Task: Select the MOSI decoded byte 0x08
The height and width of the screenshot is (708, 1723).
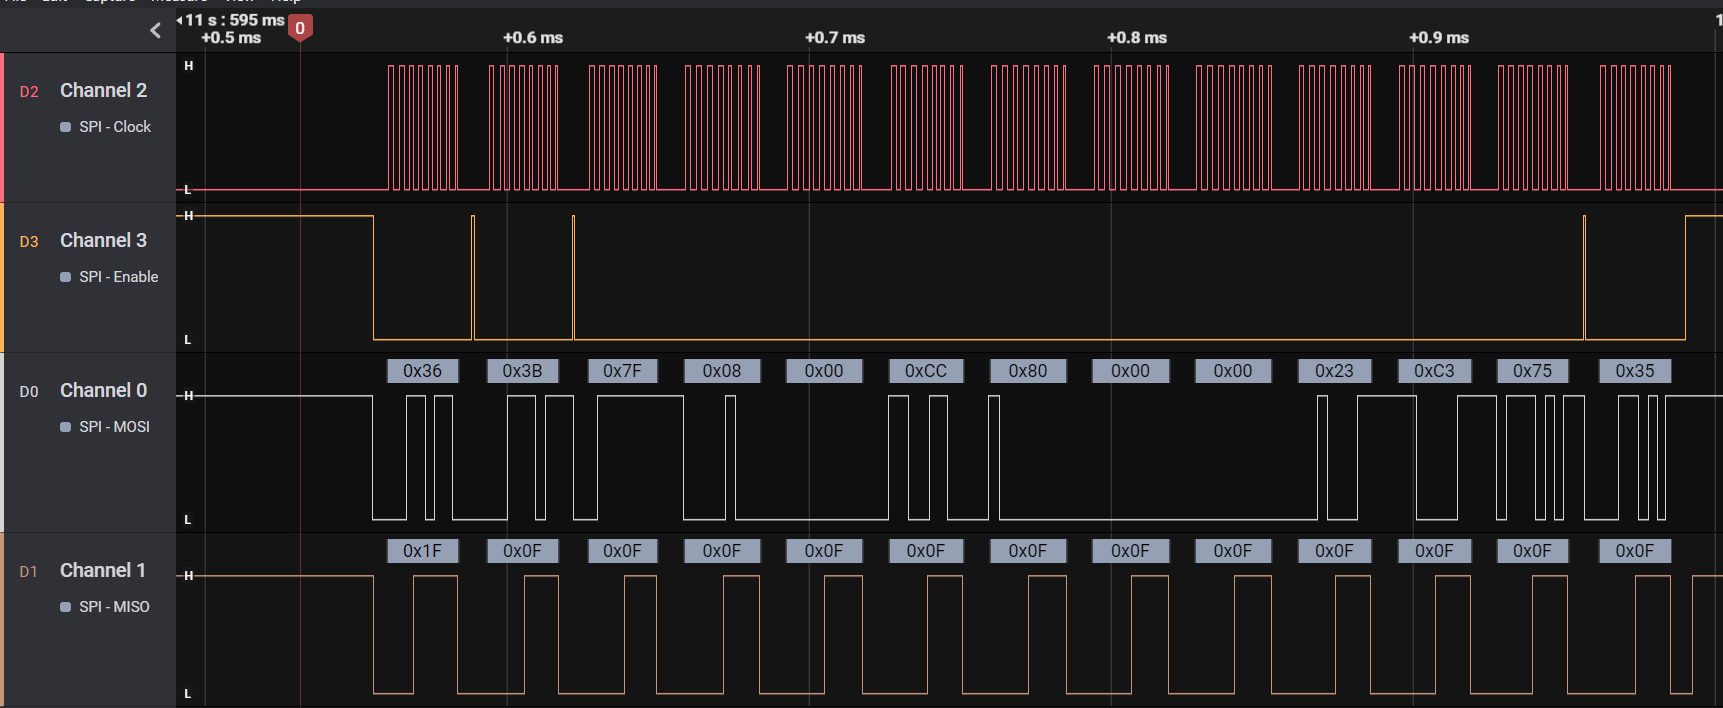Action: (x=722, y=371)
